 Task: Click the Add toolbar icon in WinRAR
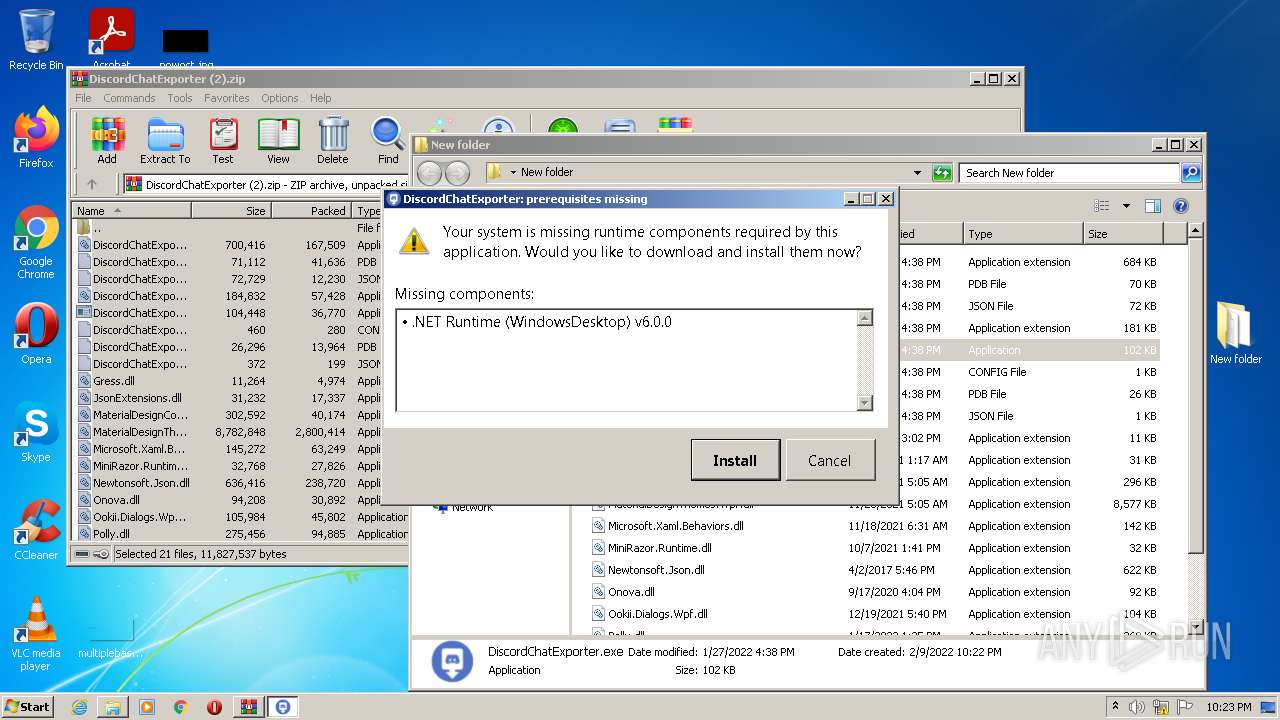point(107,140)
